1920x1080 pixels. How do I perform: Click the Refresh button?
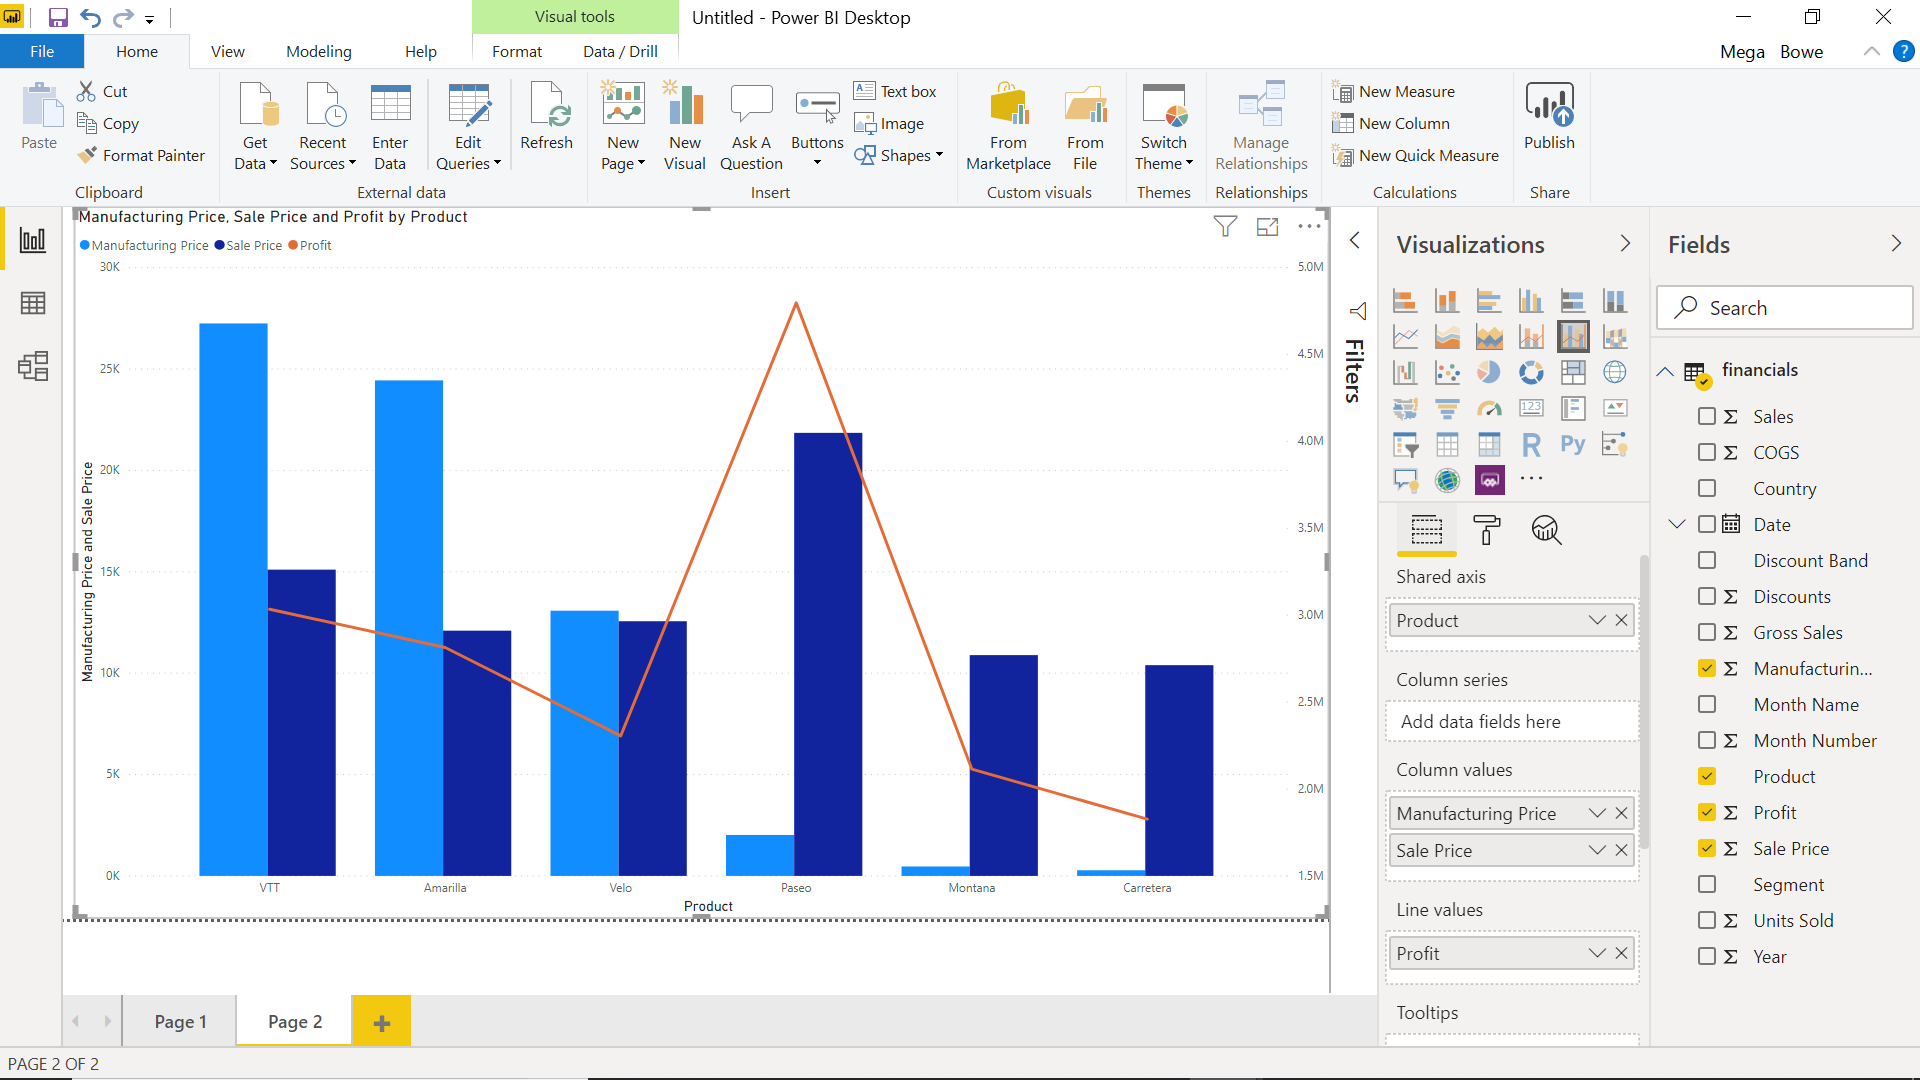546,117
